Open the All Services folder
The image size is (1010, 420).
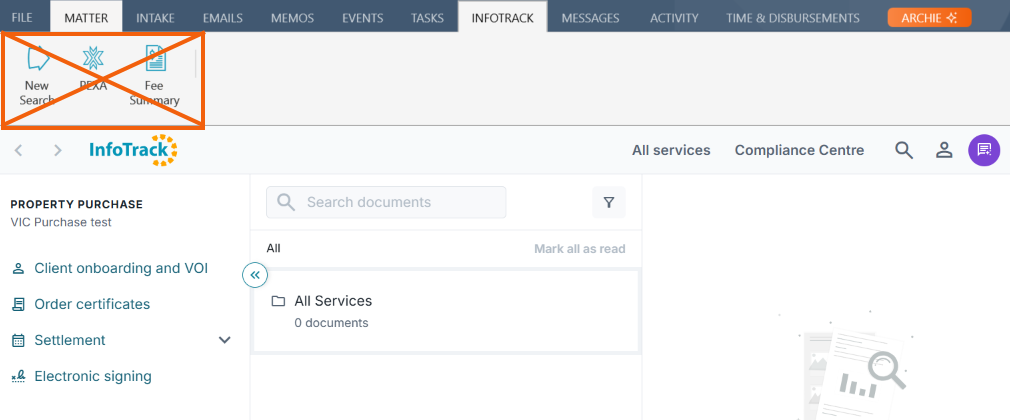click(x=447, y=311)
